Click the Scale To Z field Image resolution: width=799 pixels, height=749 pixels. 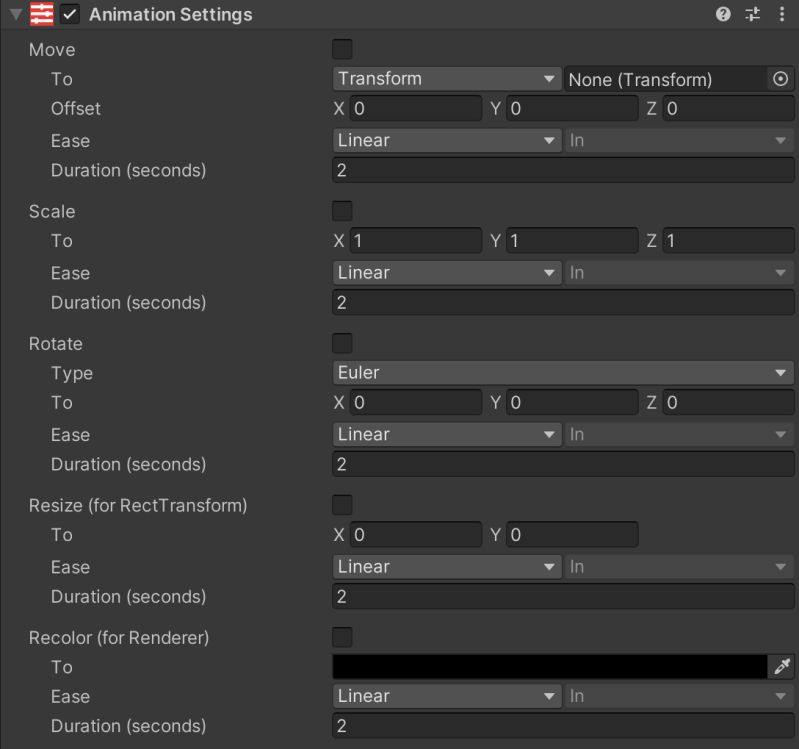pyautogui.click(x=729, y=240)
